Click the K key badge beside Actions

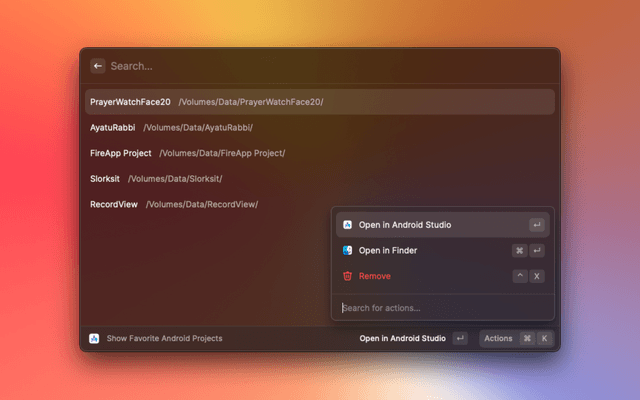click(545, 338)
